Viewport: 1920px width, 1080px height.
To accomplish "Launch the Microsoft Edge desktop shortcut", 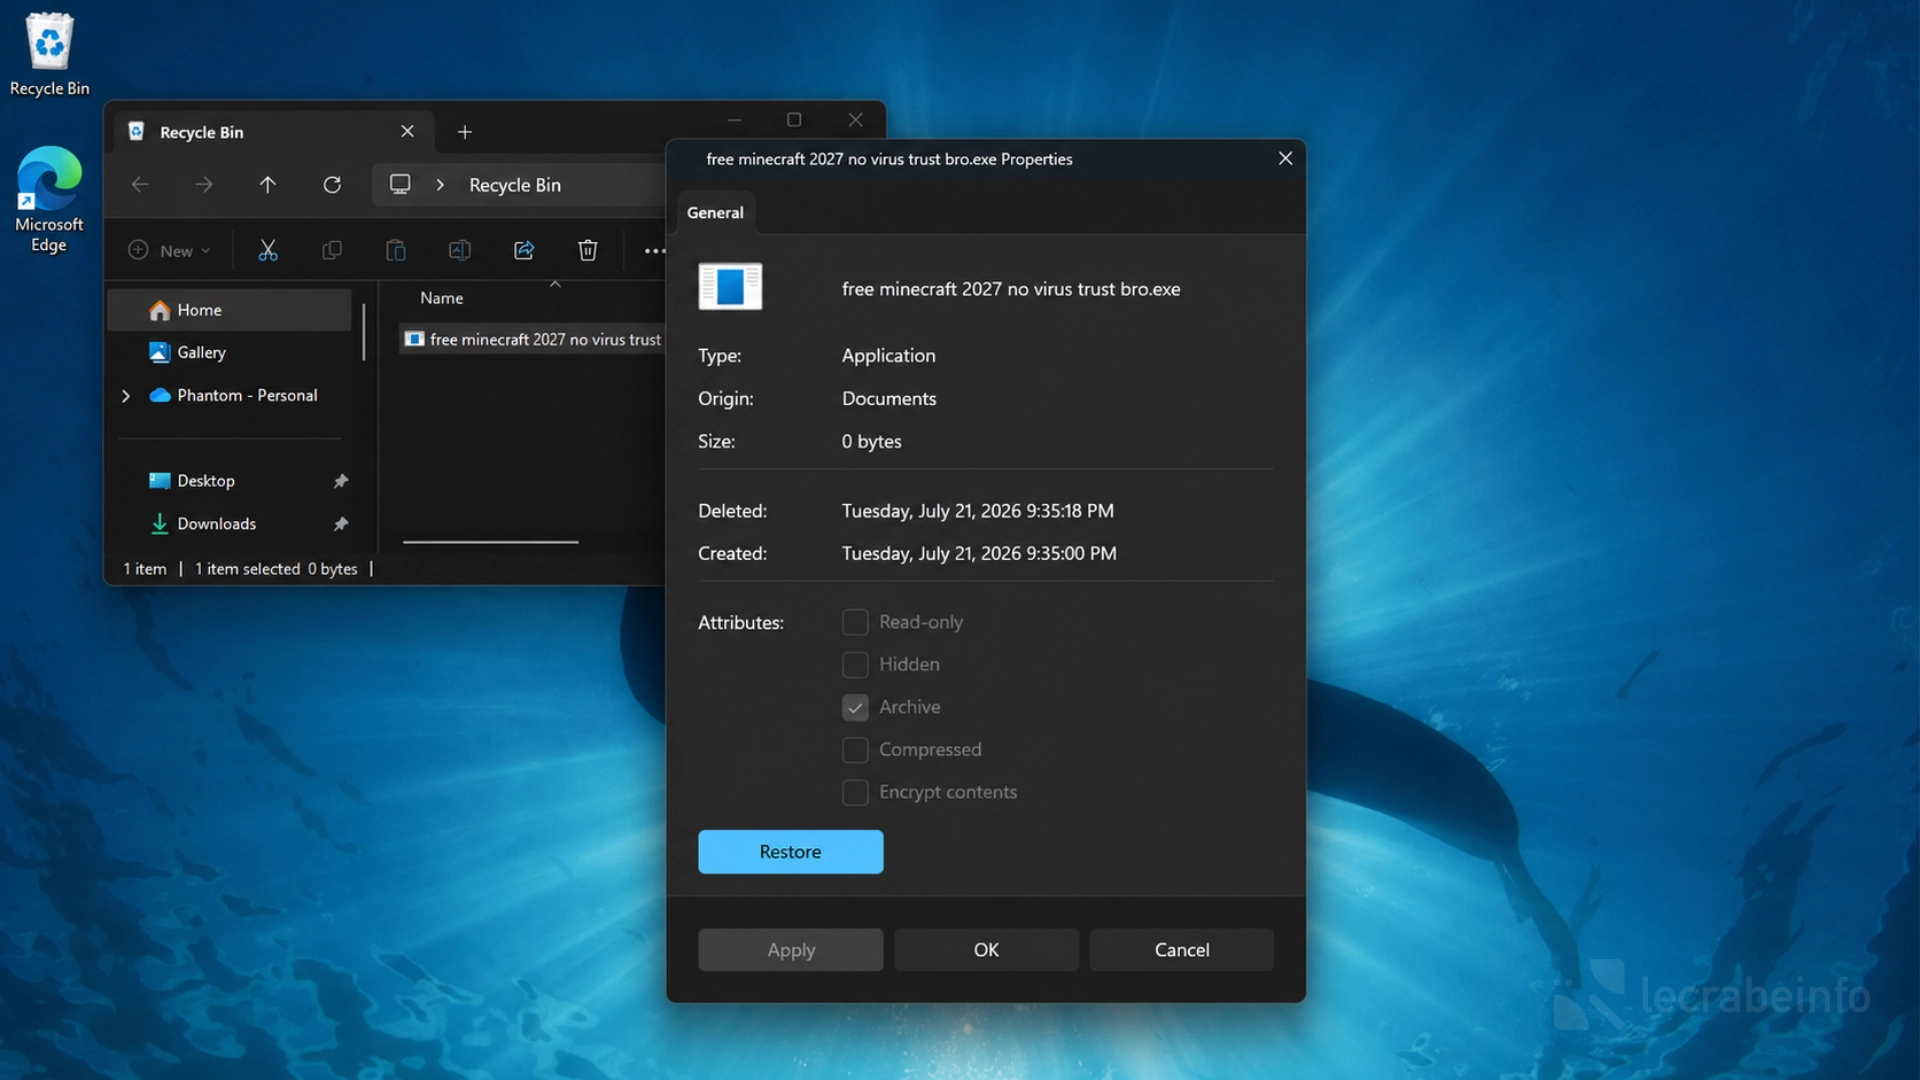I will tap(49, 200).
